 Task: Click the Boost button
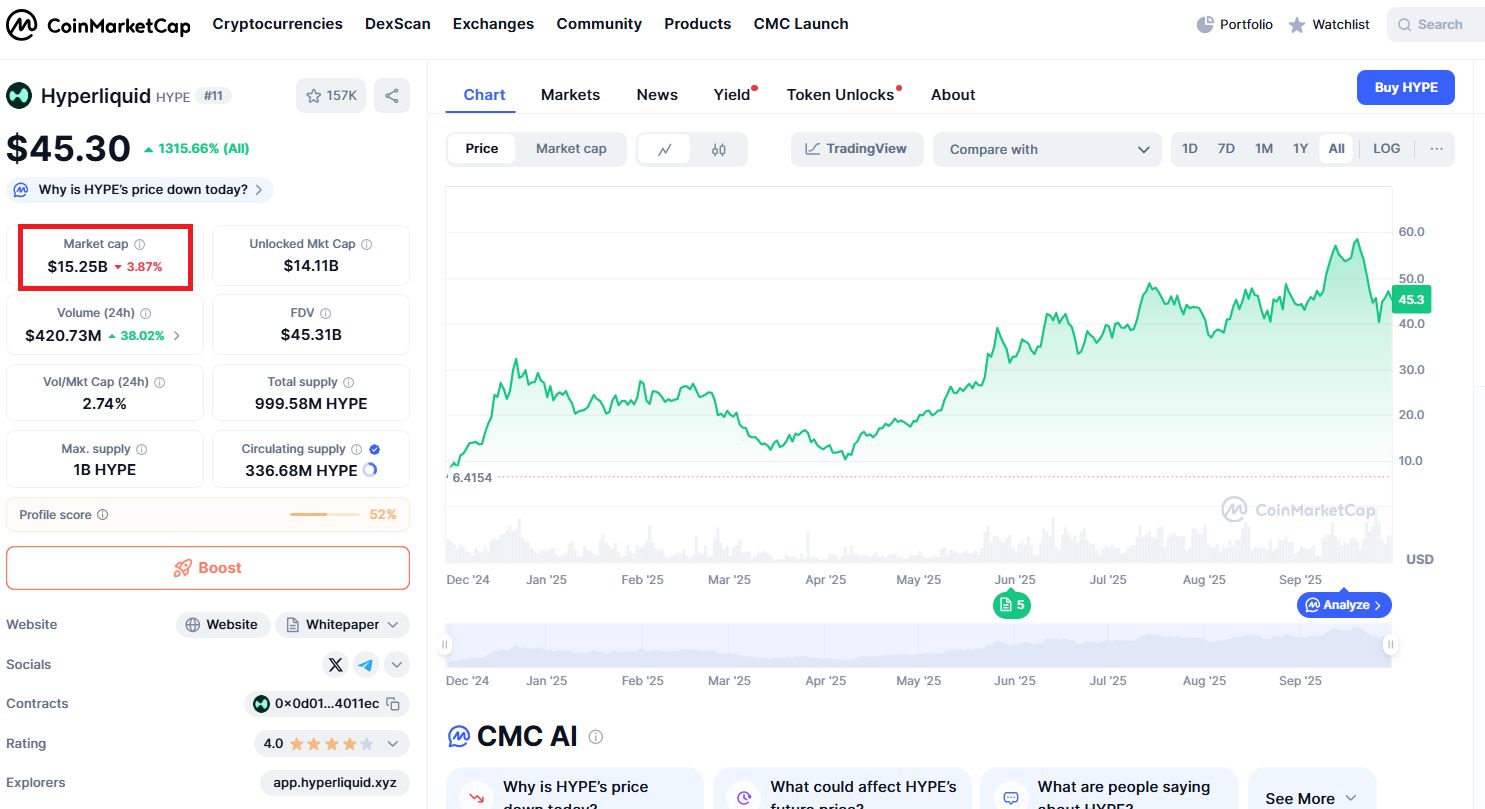click(x=208, y=568)
